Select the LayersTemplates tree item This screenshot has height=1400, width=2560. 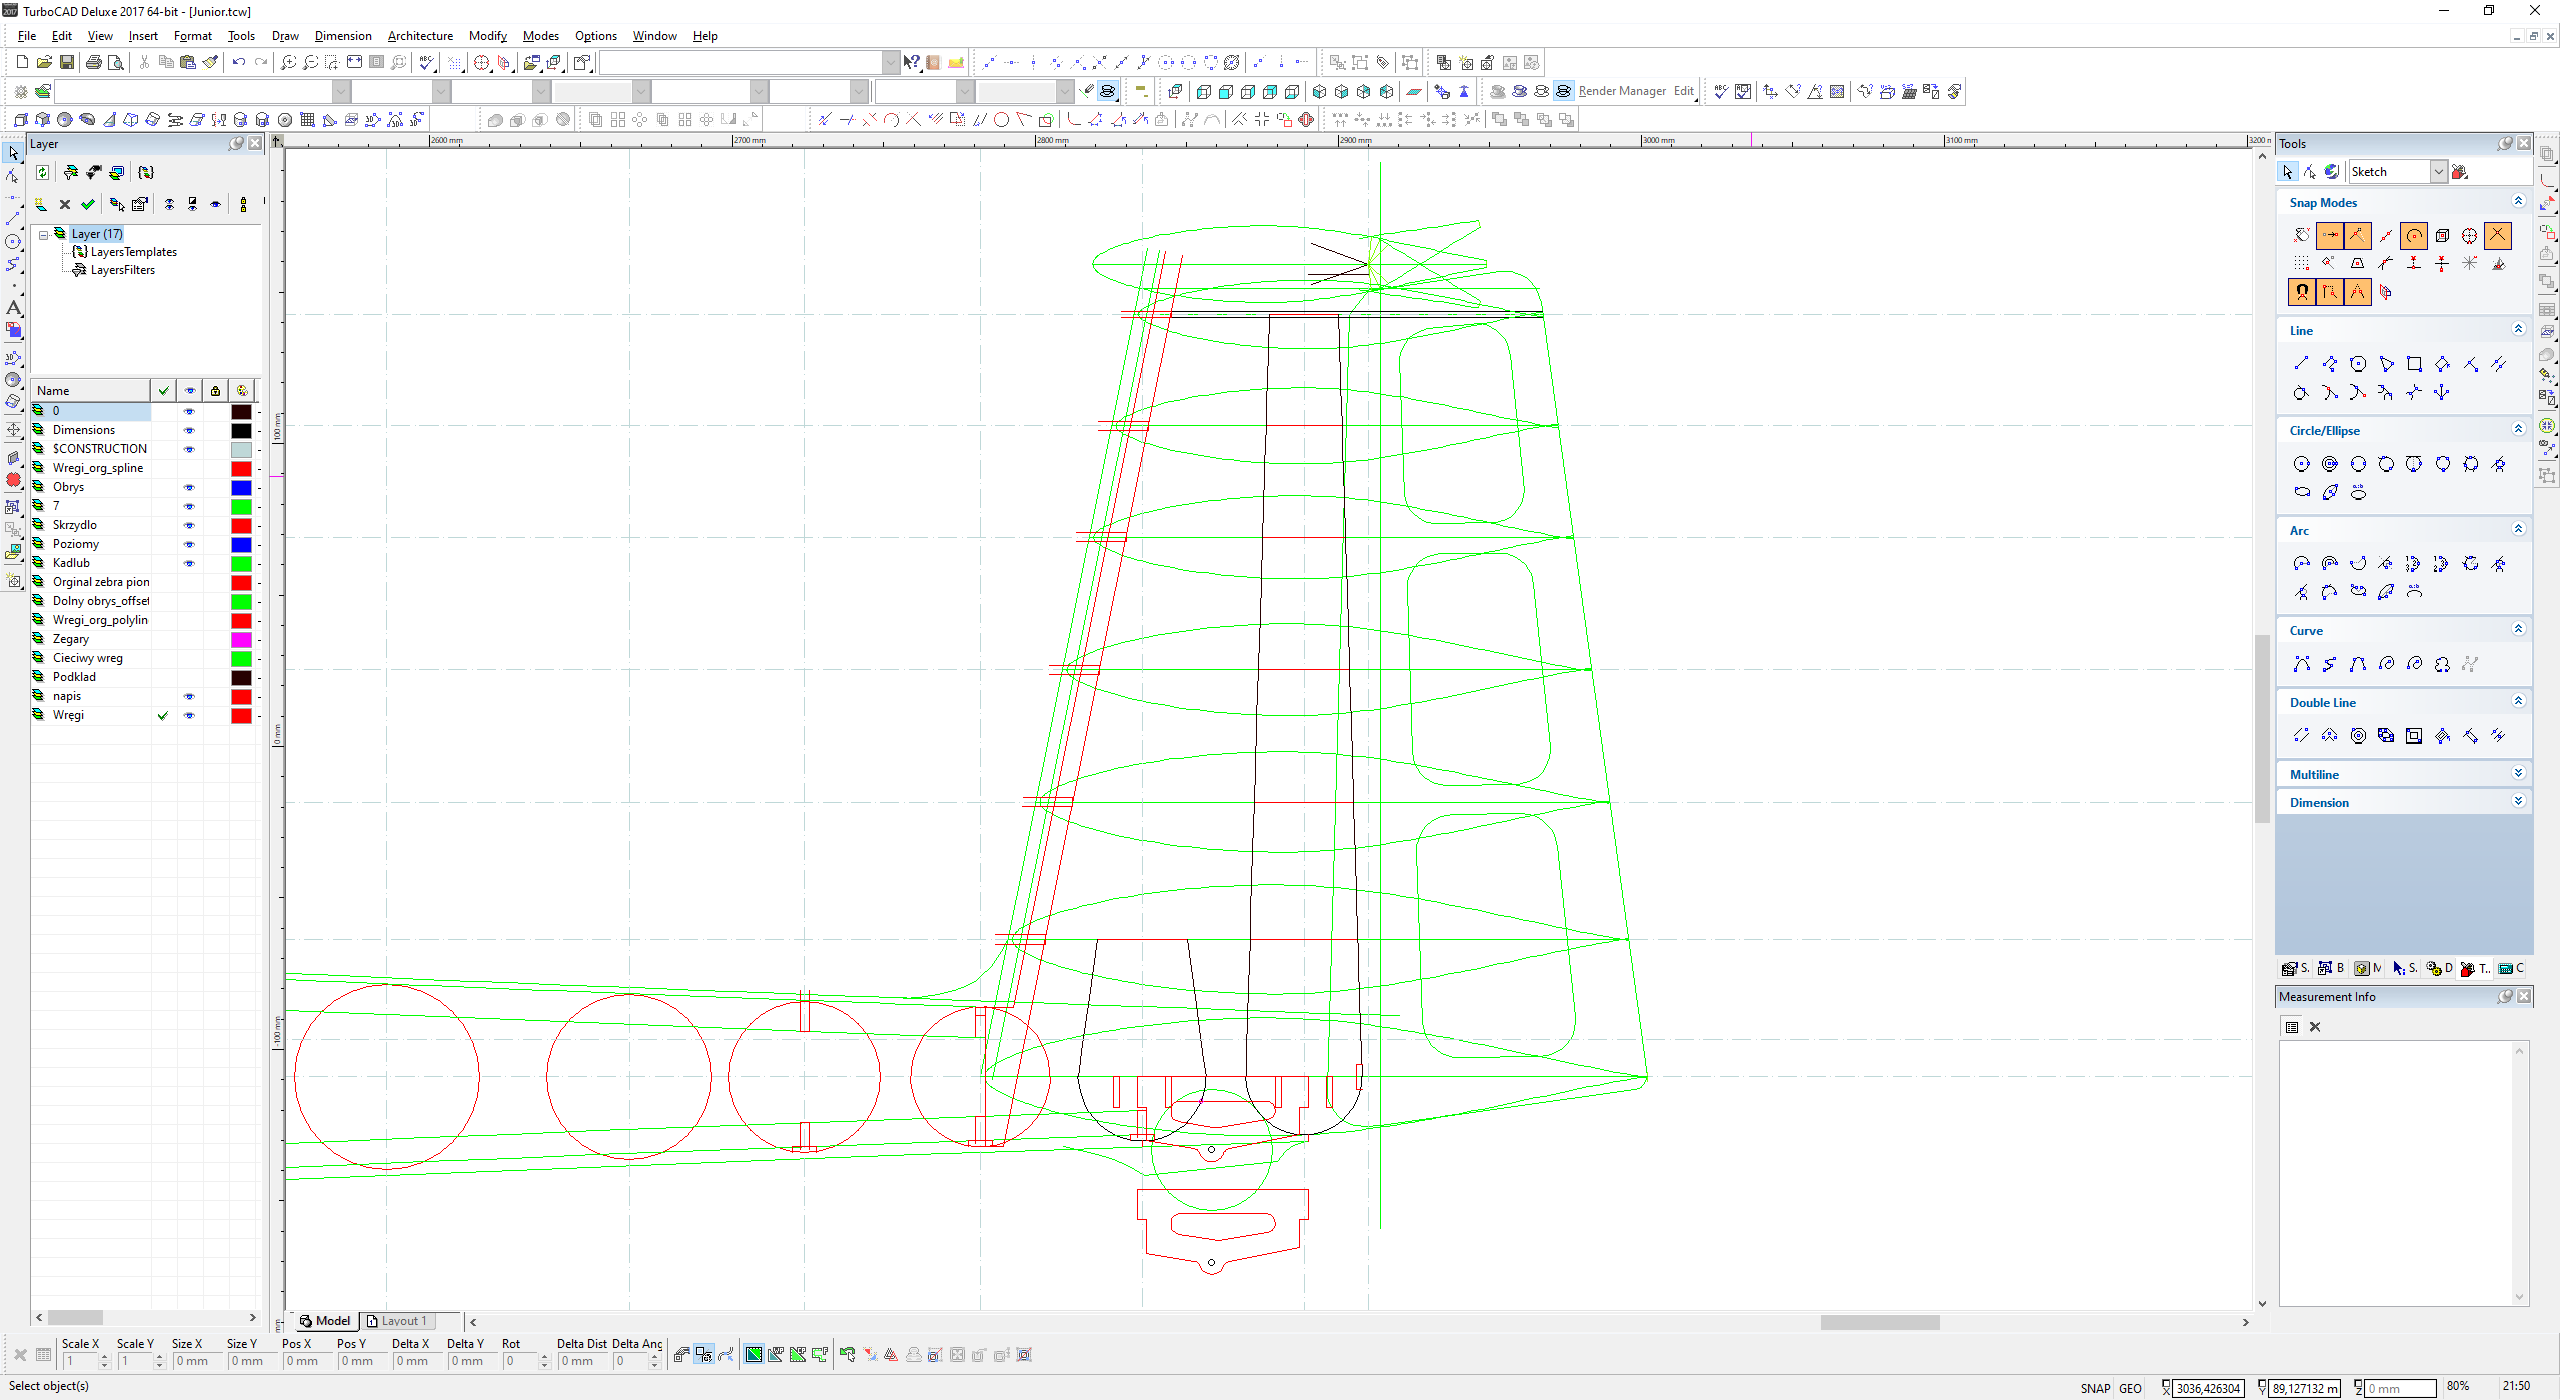(x=133, y=252)
